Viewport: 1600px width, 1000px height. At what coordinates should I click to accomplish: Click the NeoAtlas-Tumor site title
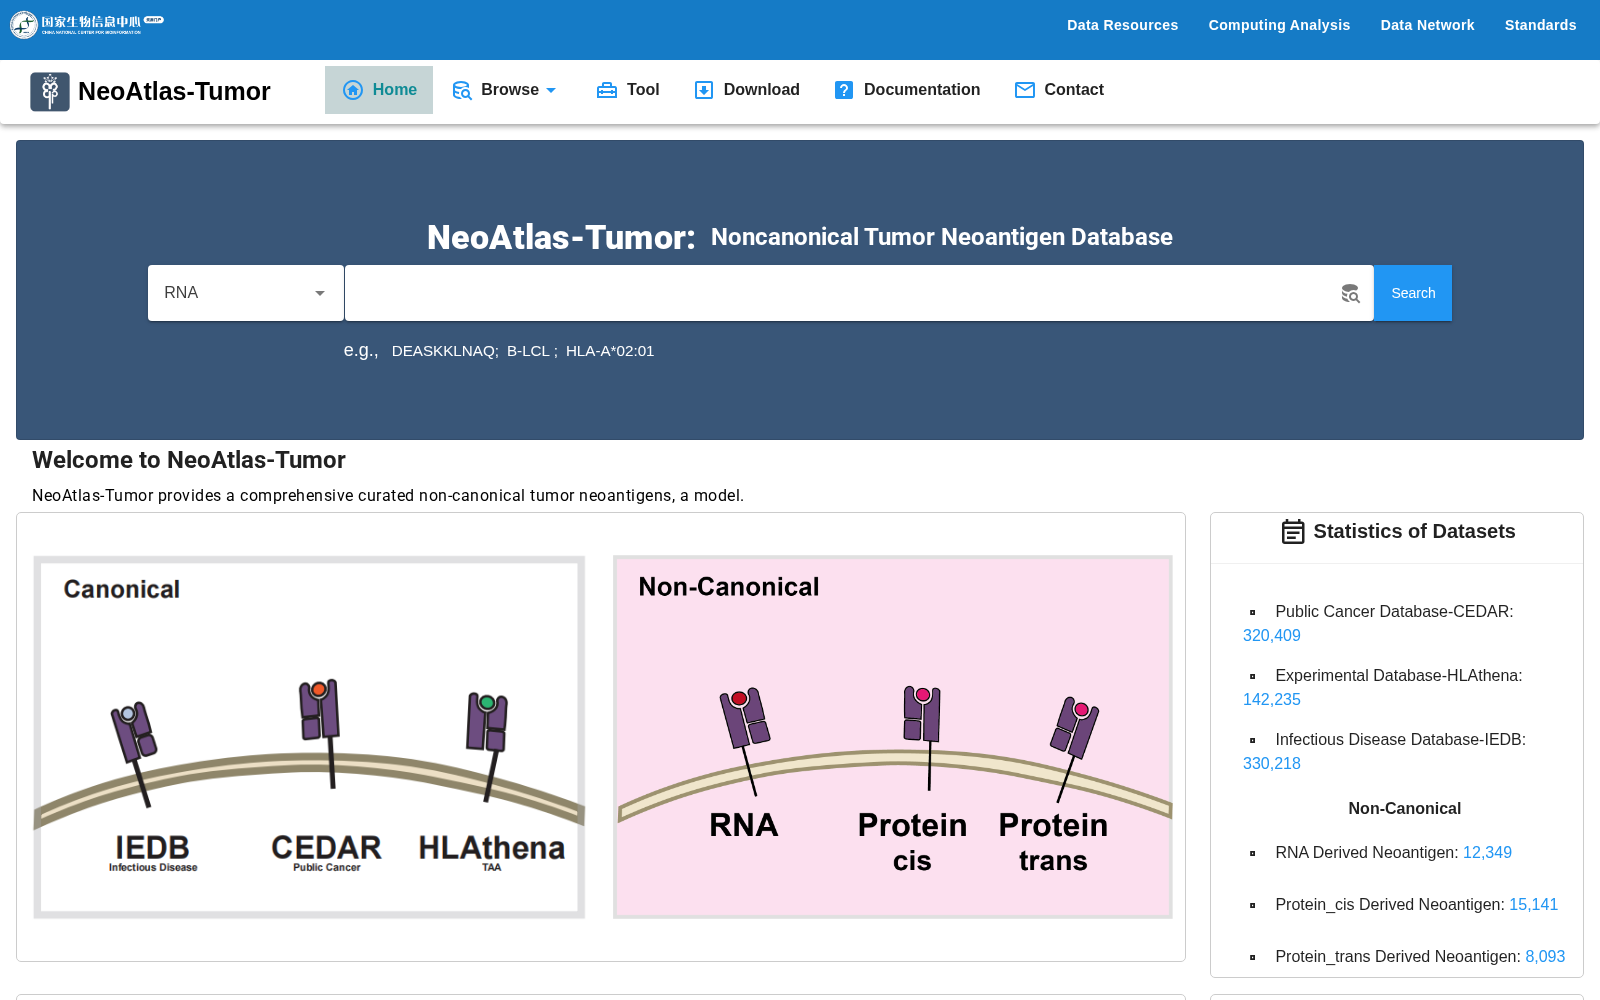click(x=174, y=91)
